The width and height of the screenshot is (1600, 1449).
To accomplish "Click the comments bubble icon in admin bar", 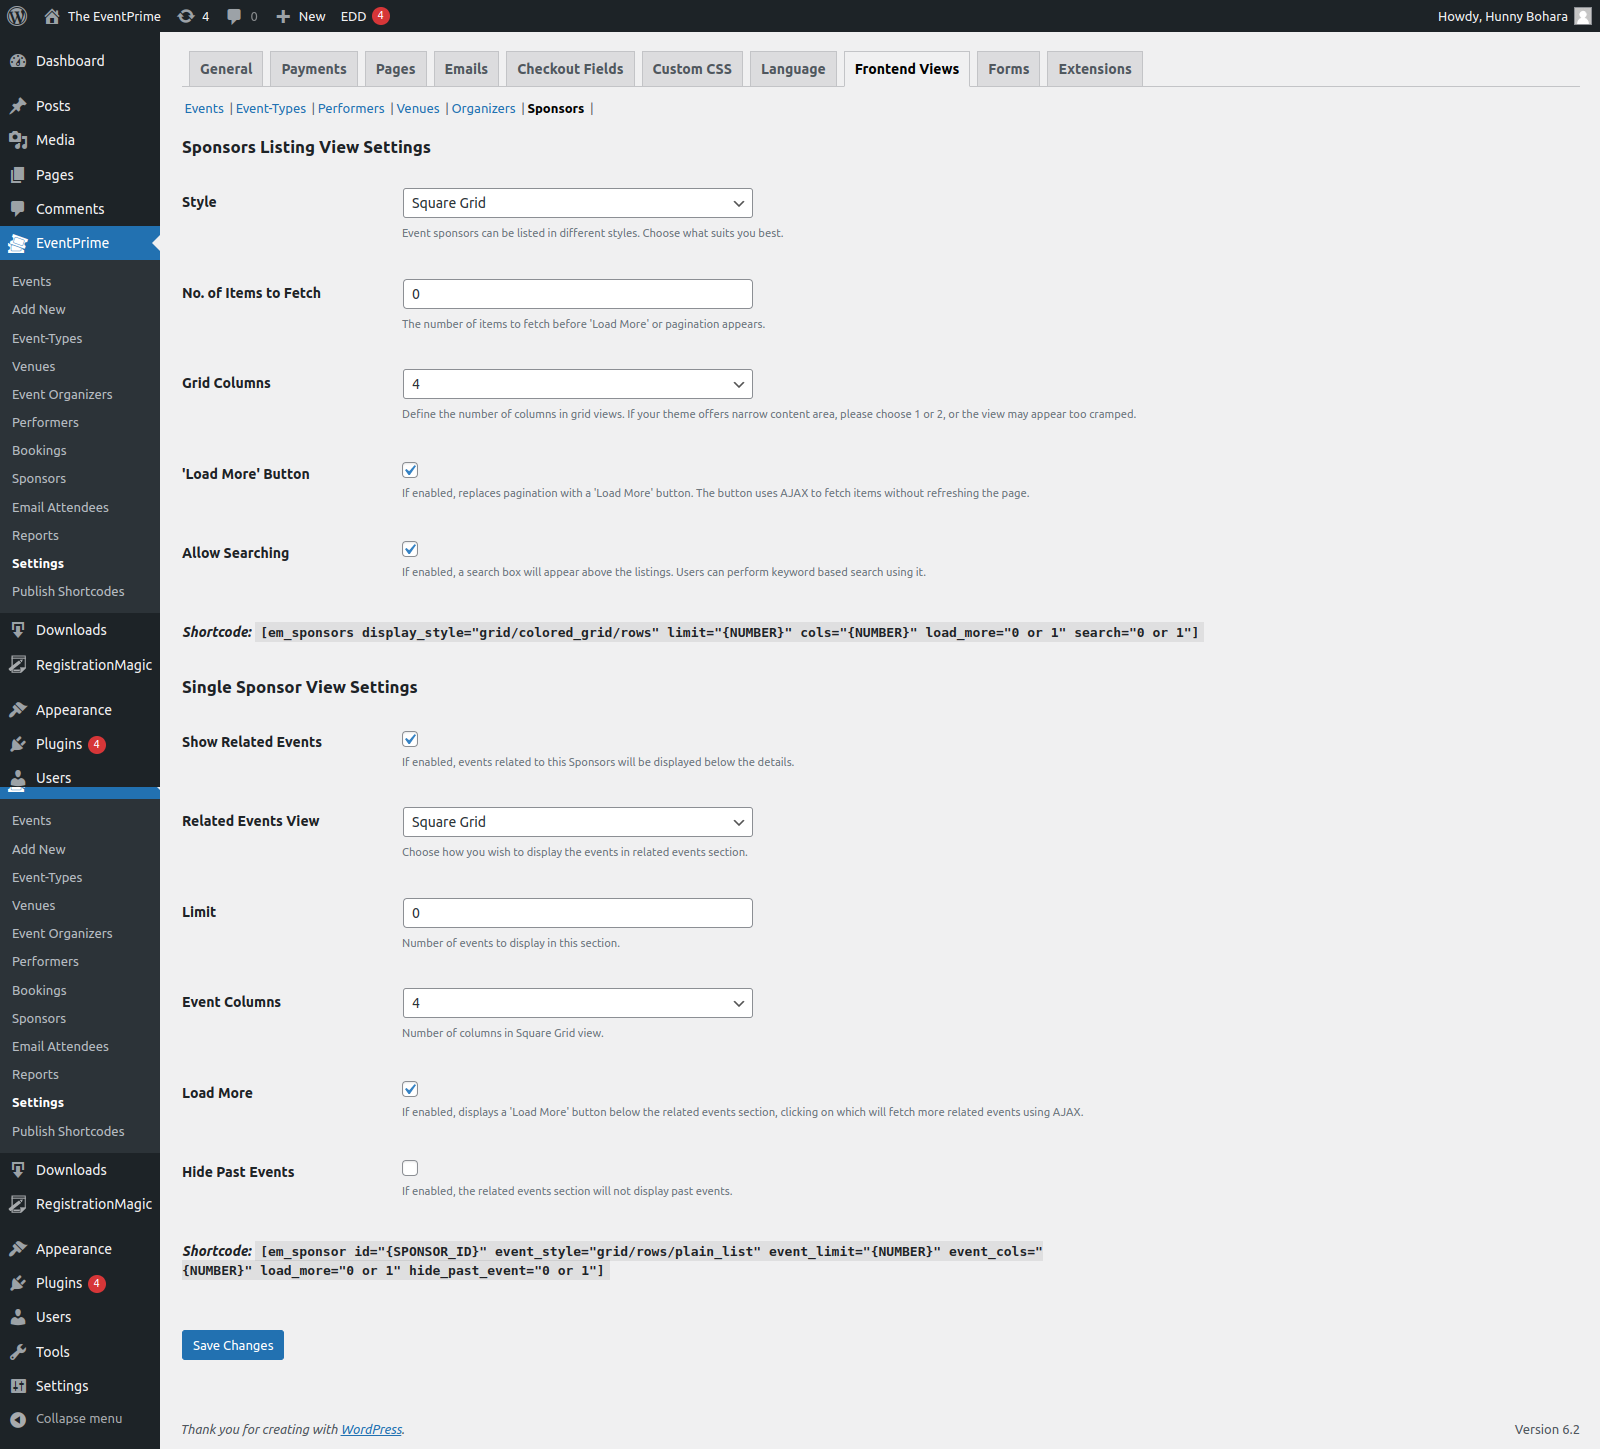I will click(234, 16).
